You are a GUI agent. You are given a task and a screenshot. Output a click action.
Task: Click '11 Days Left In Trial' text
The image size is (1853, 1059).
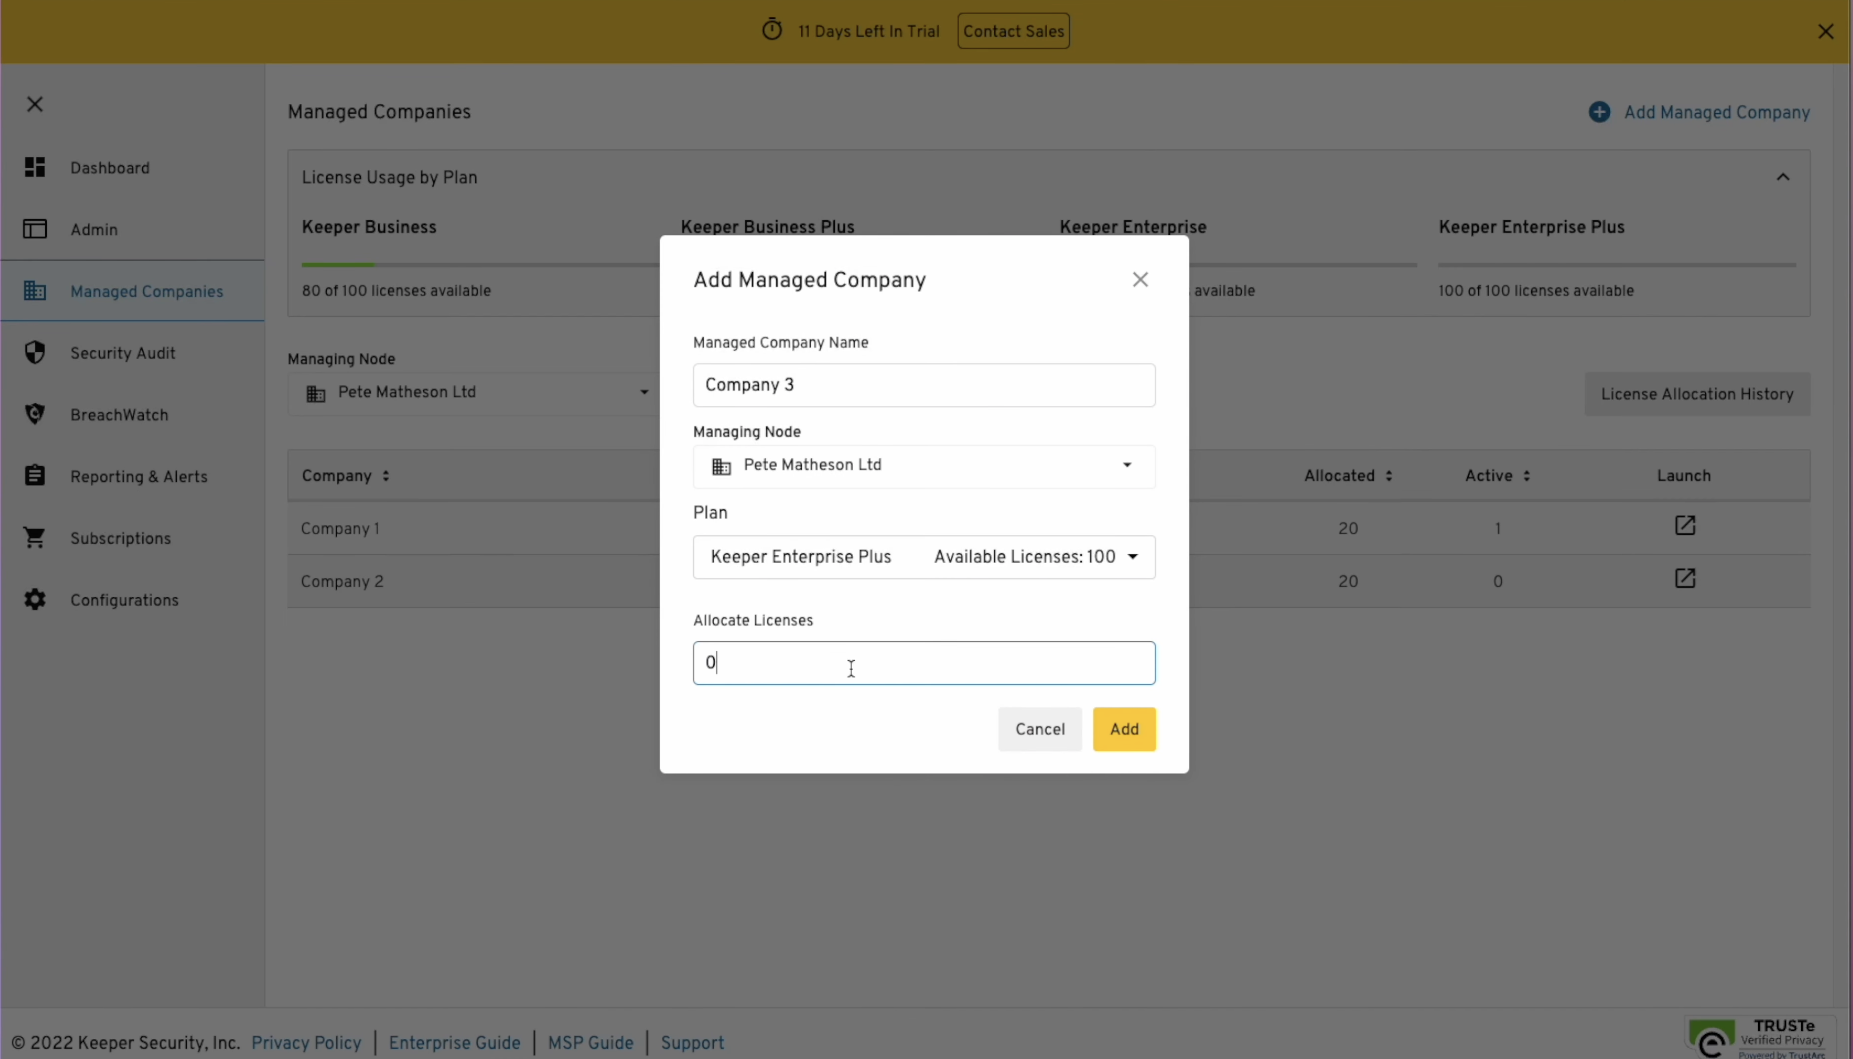pos(868,32)
